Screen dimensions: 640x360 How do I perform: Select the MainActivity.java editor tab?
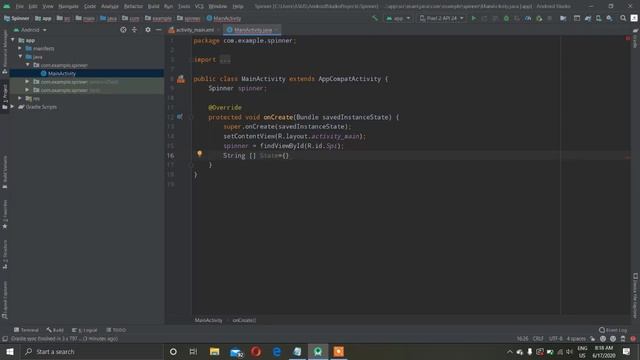click(253, 30)
